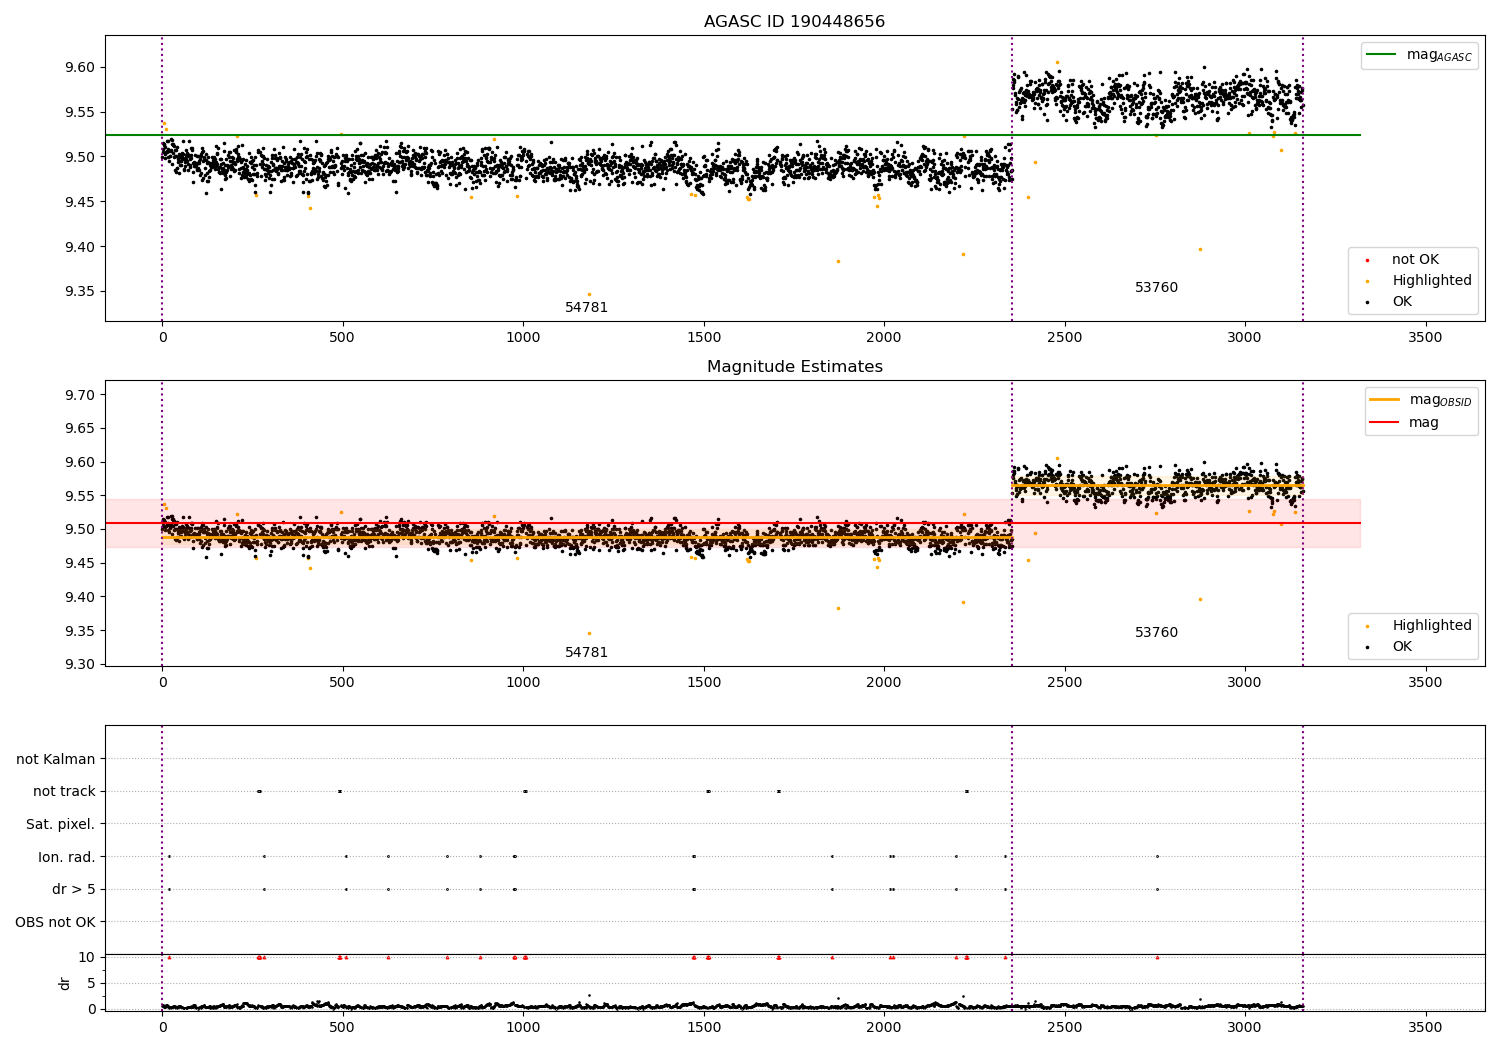The height and width of the screenshot is (1050, 1500).
Task: Click the '53760' label in the top plot
Action: coord(1156,288)
